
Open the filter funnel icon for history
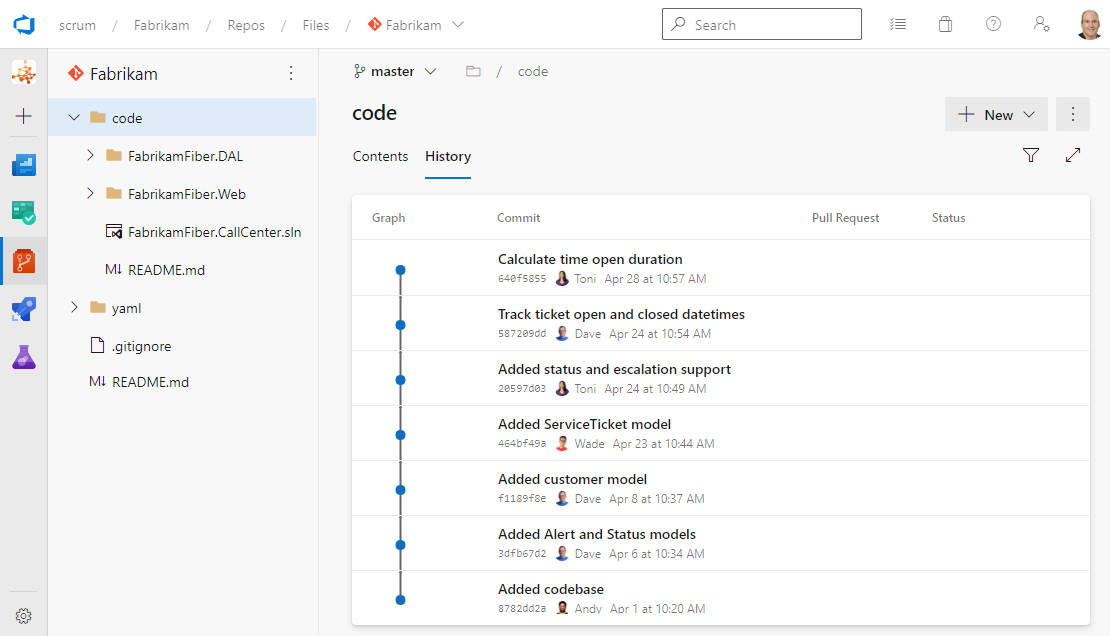pyautogui.click(x=1031, y=155)
